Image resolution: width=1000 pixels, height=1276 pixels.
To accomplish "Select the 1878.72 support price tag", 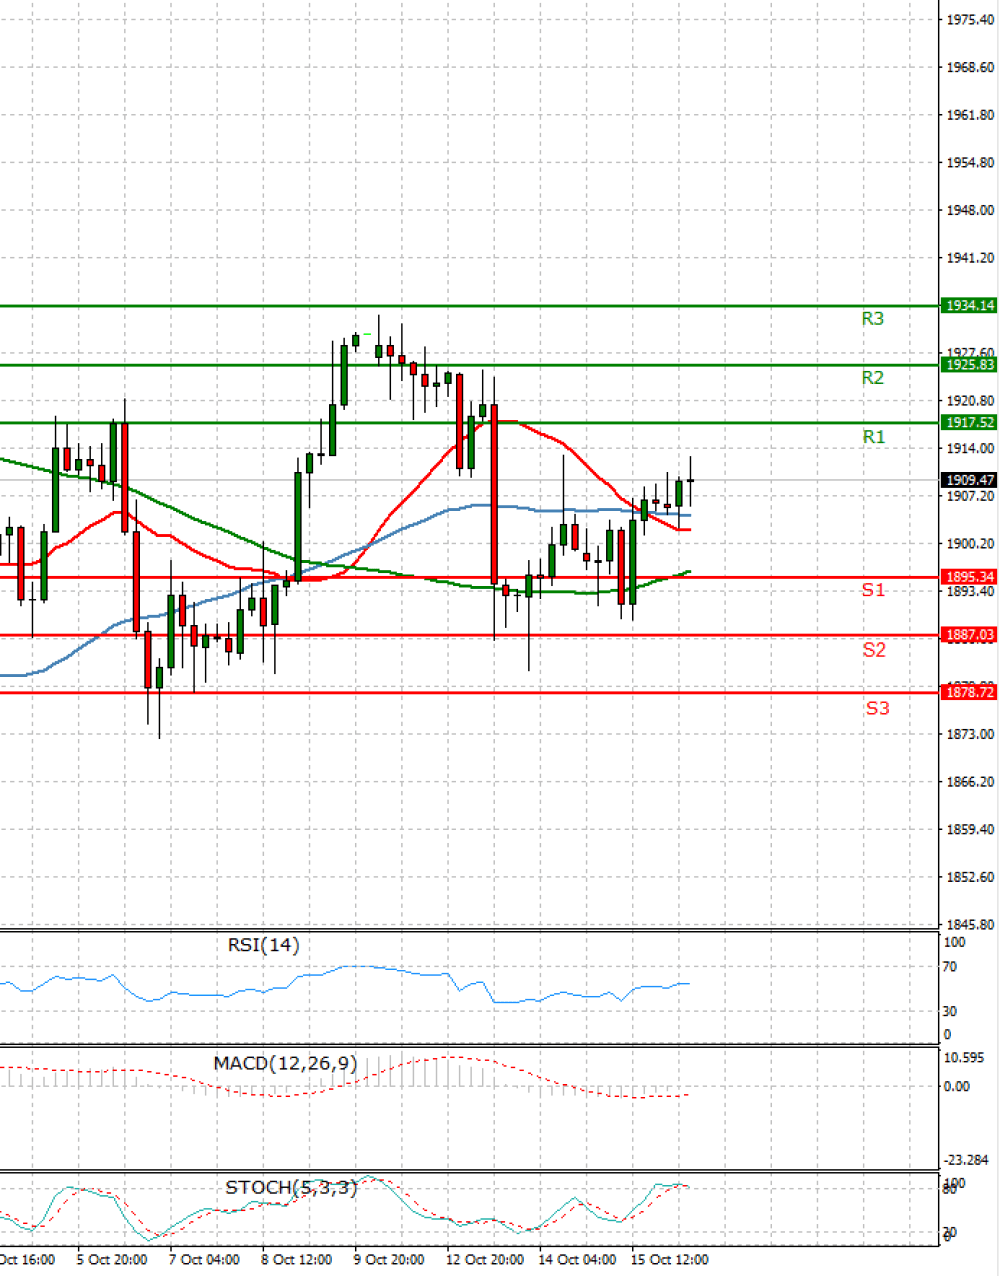I will pyautogui.click(x=970, y=692).
